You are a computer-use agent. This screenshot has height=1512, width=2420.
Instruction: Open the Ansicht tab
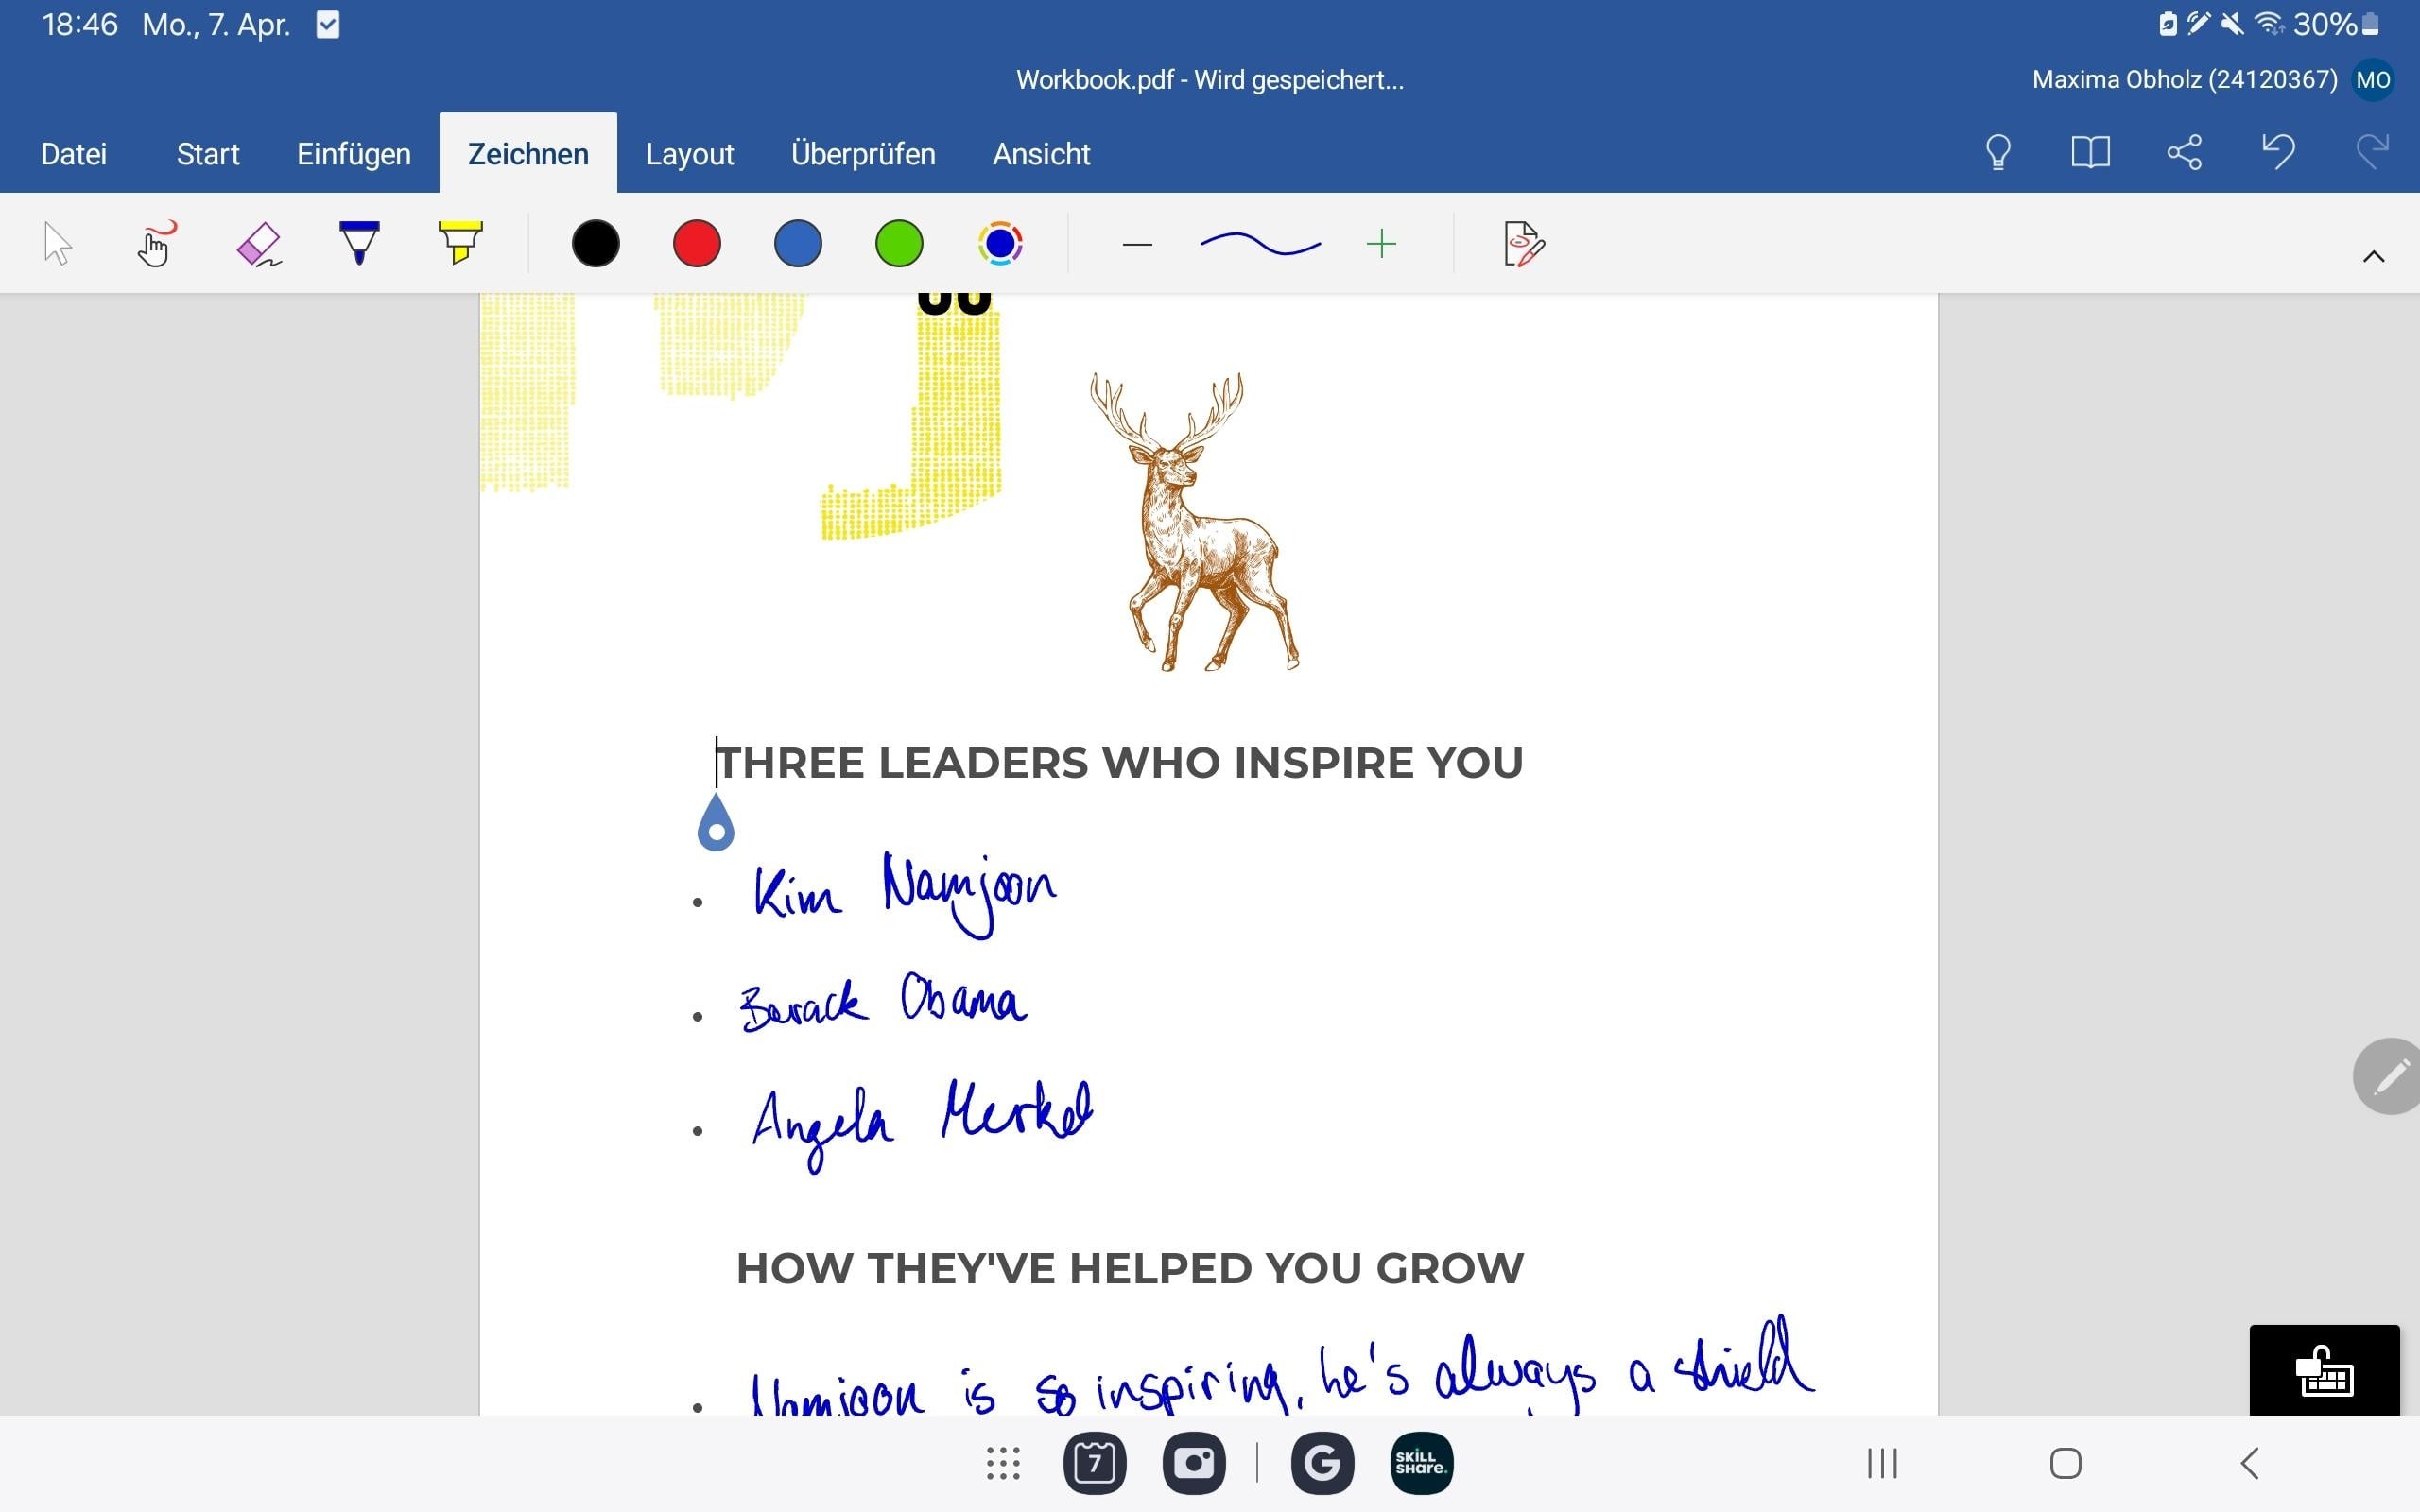pyautogui.click(x=1041, y=154)
